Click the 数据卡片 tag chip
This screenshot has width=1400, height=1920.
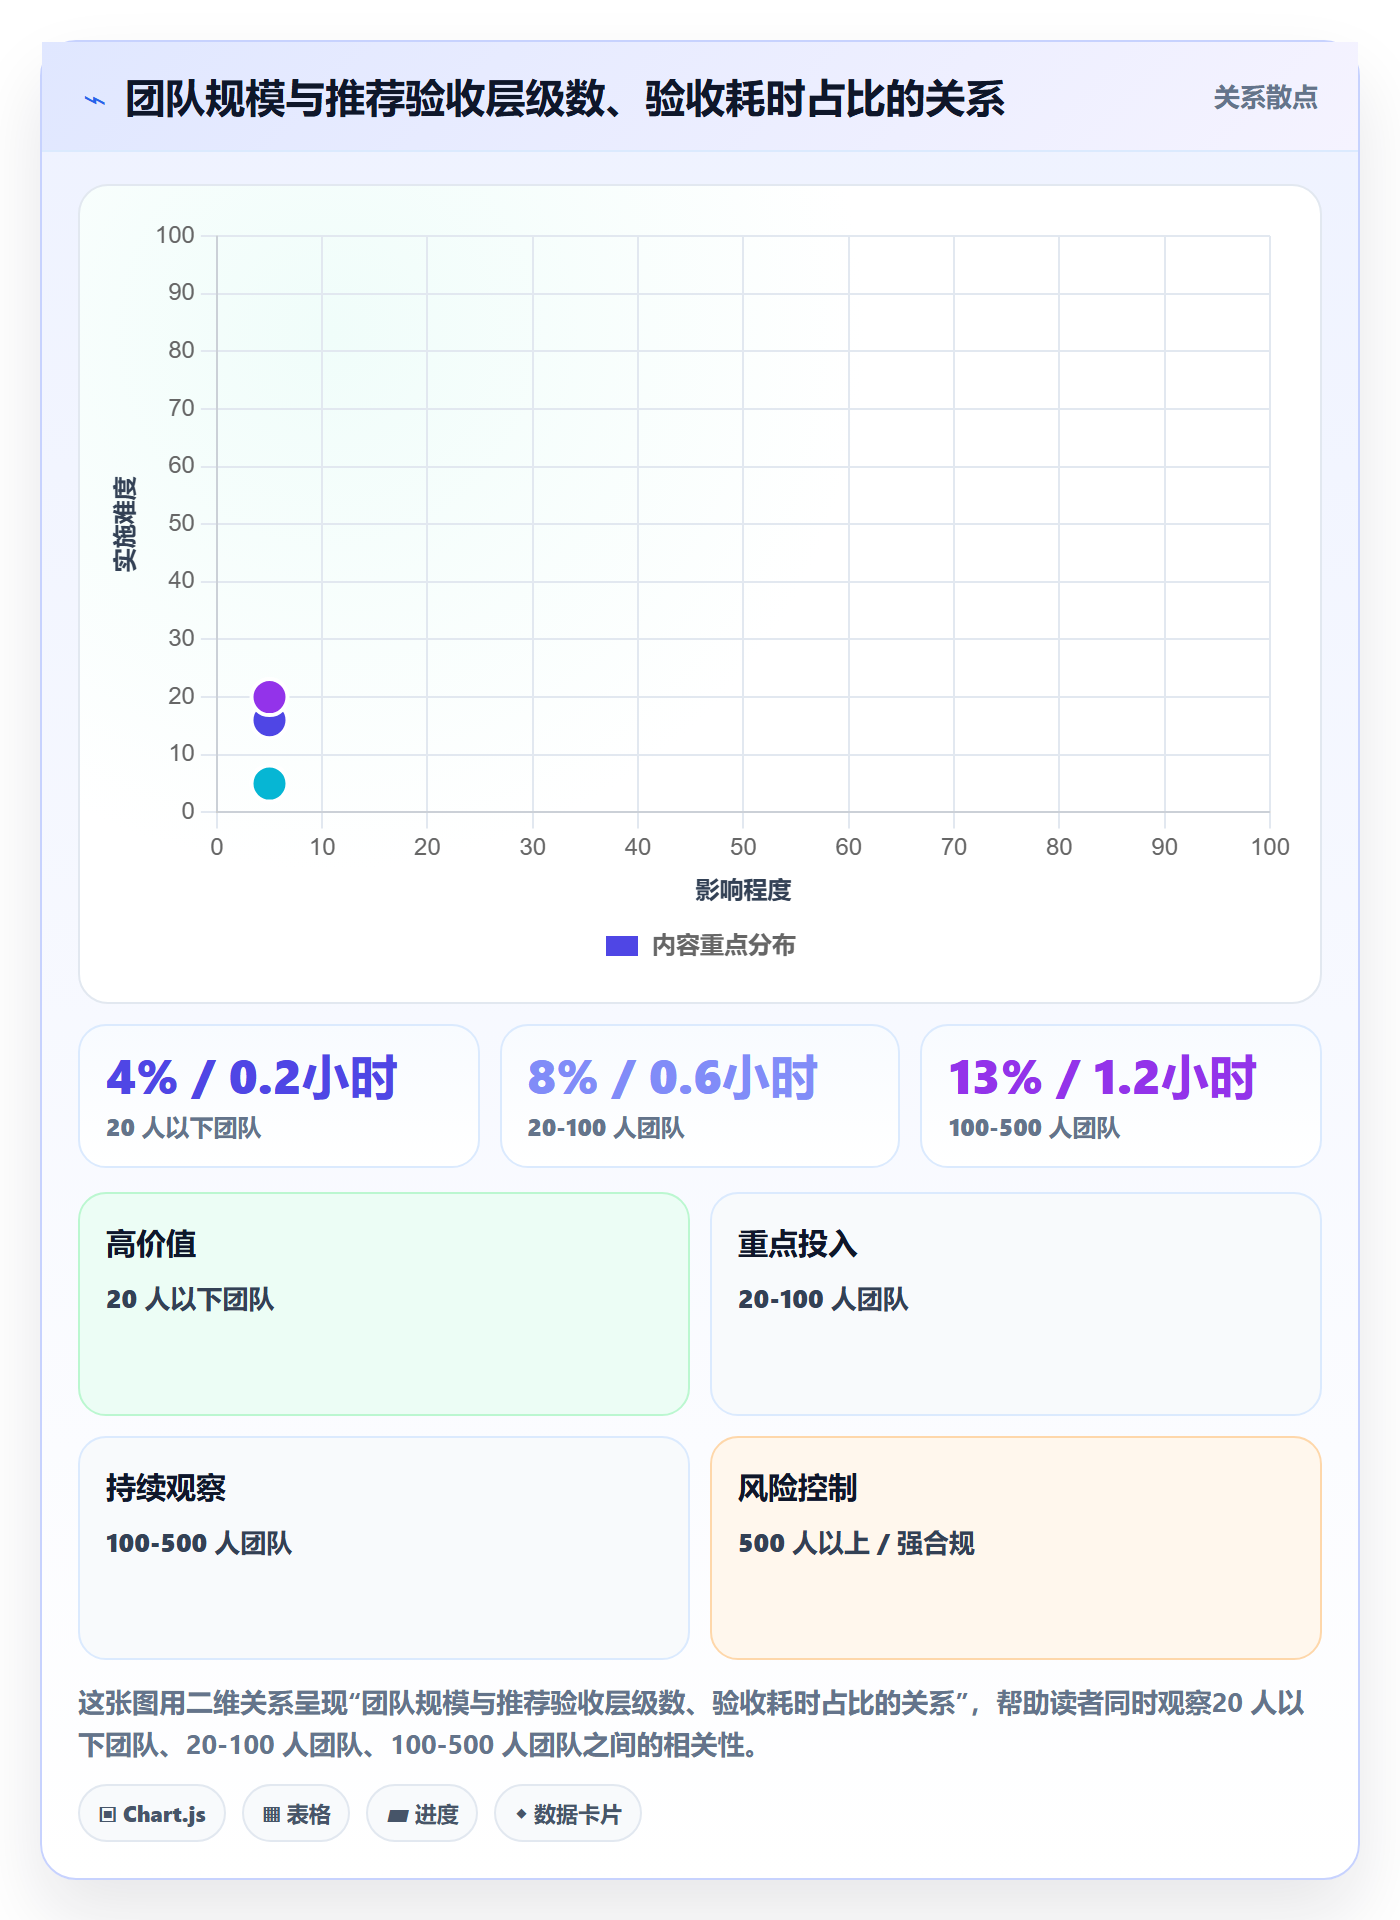pyautogui.click(x=568, y=1814)
